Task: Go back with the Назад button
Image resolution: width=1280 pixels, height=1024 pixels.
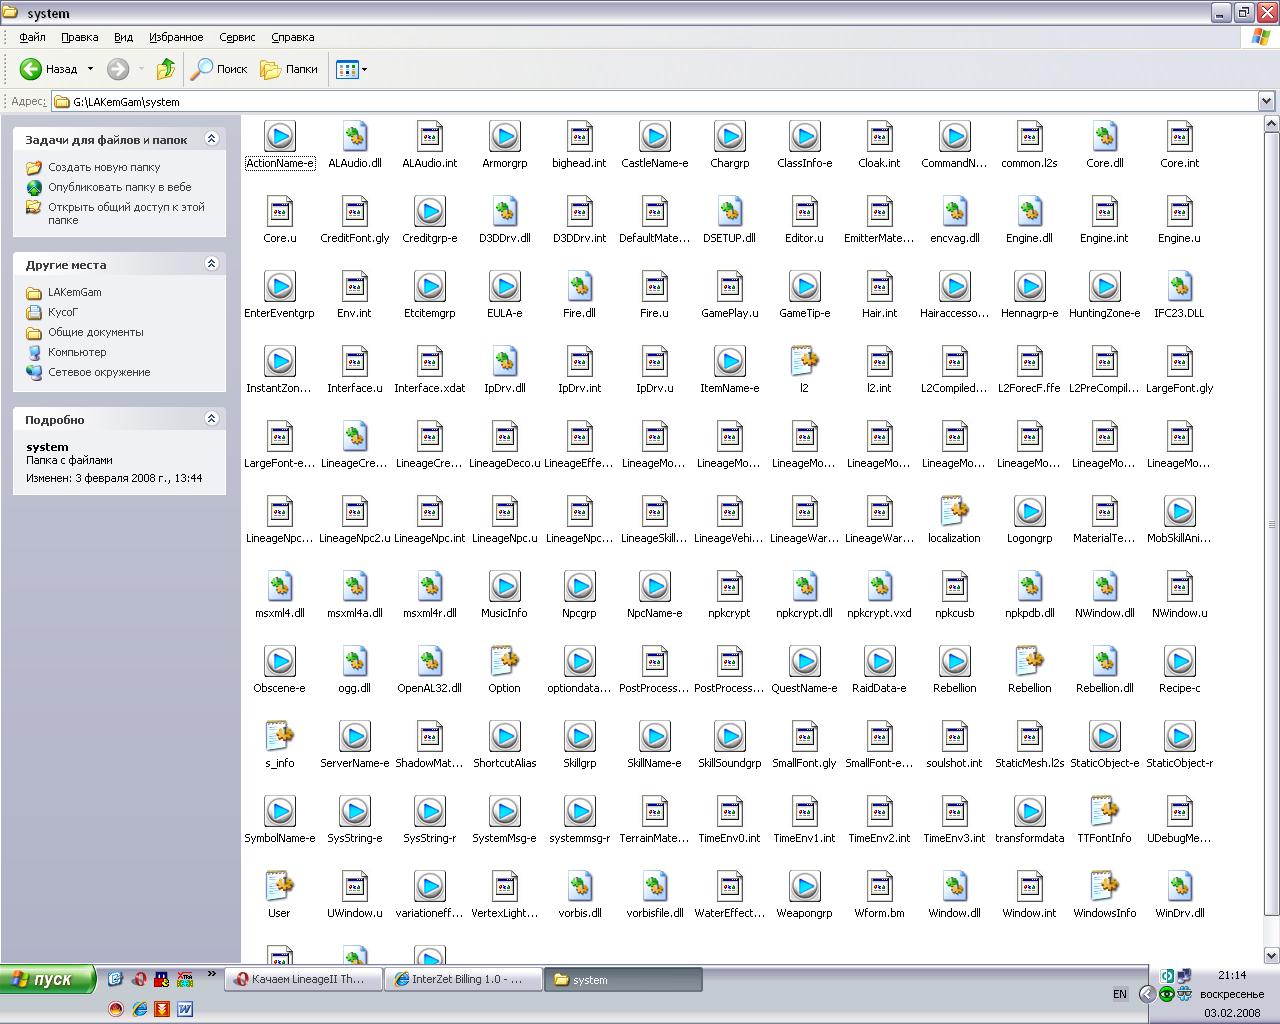Action: coord(49,69)
